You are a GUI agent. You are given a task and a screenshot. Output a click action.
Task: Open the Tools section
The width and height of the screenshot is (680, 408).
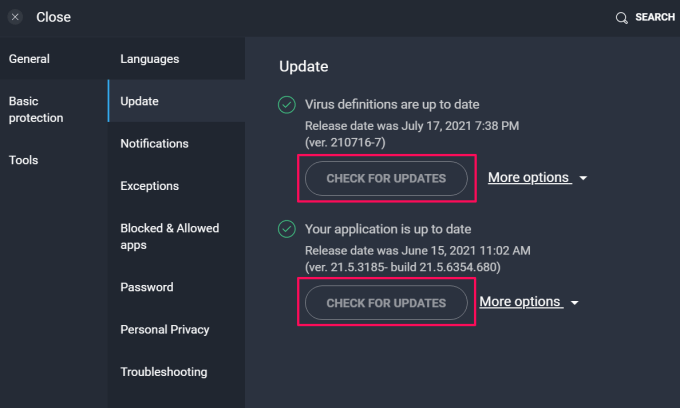click(x=24, y=160)
